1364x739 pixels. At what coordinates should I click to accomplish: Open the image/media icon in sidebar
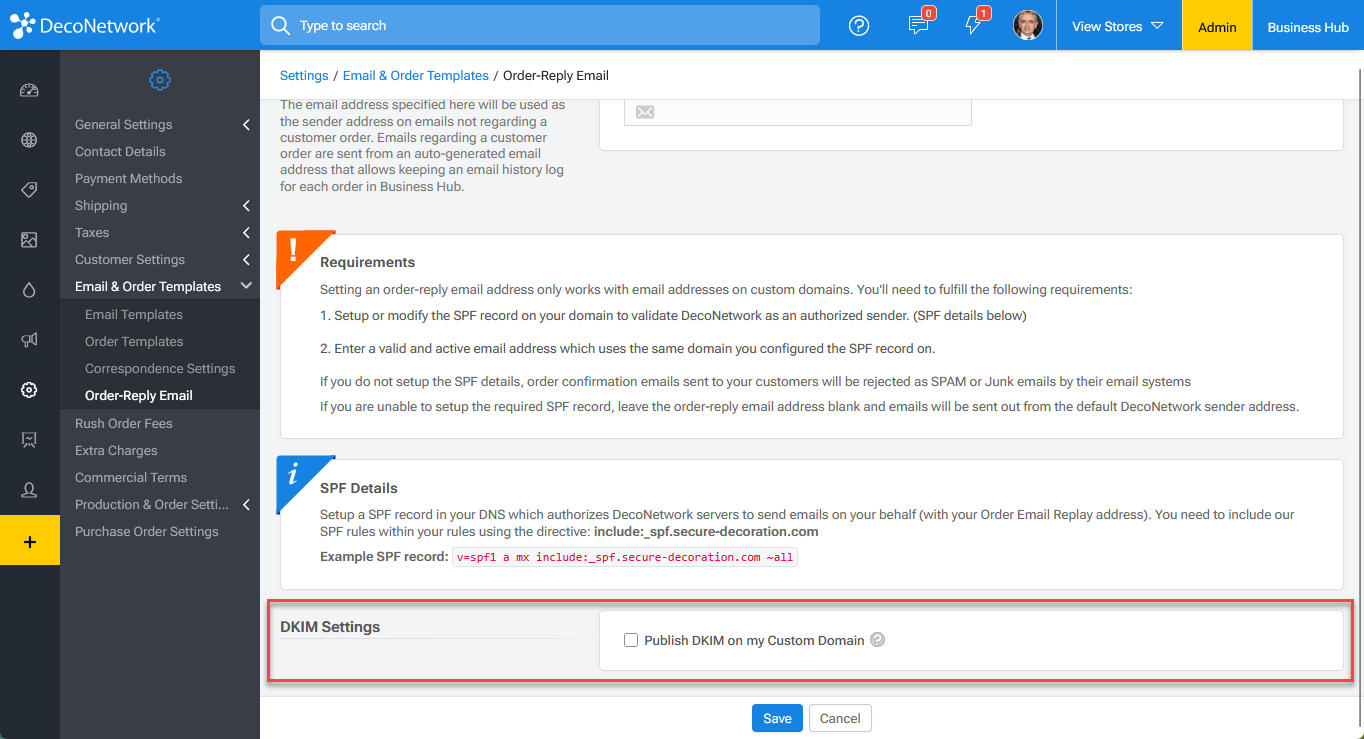click(30, 239)
